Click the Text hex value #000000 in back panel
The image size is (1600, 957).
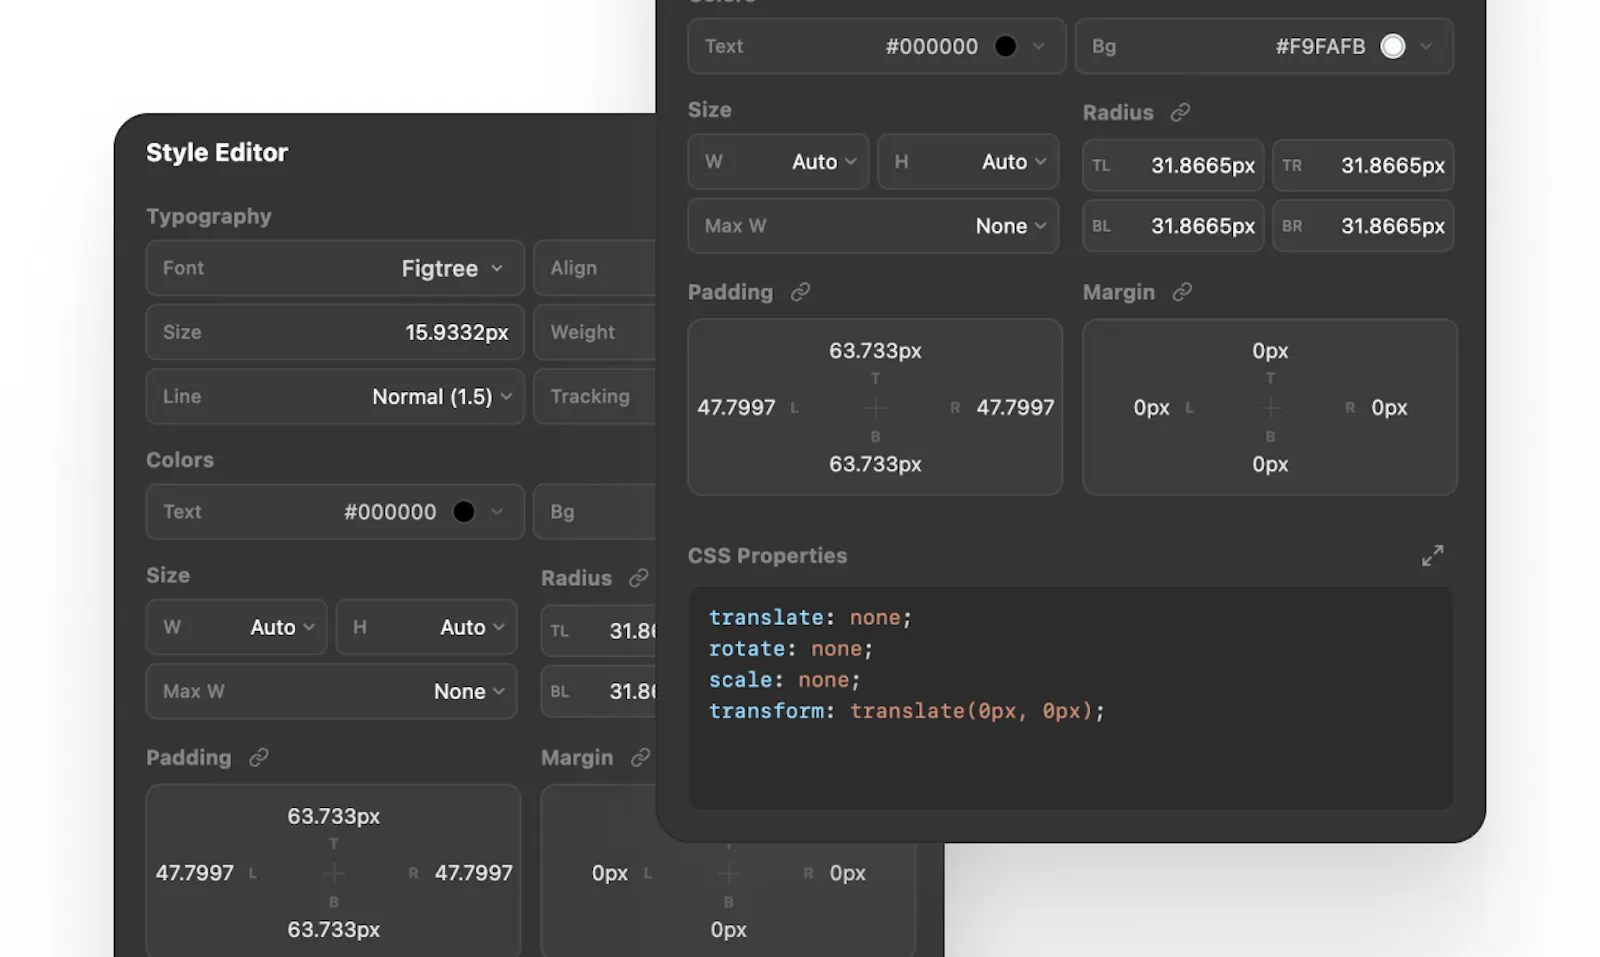tap(390, 512)
